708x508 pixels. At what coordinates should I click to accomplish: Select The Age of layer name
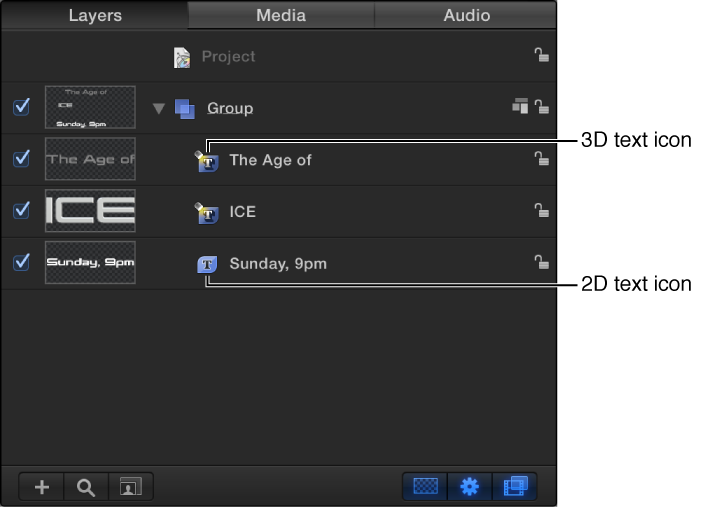270,160
